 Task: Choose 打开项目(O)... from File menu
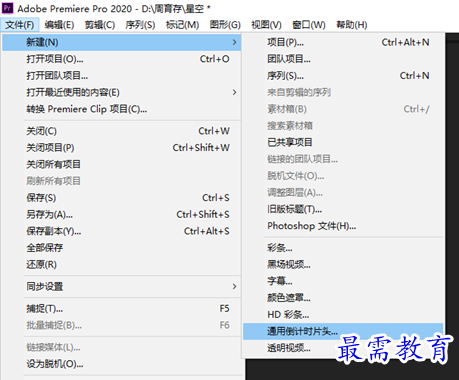point(121,59)
